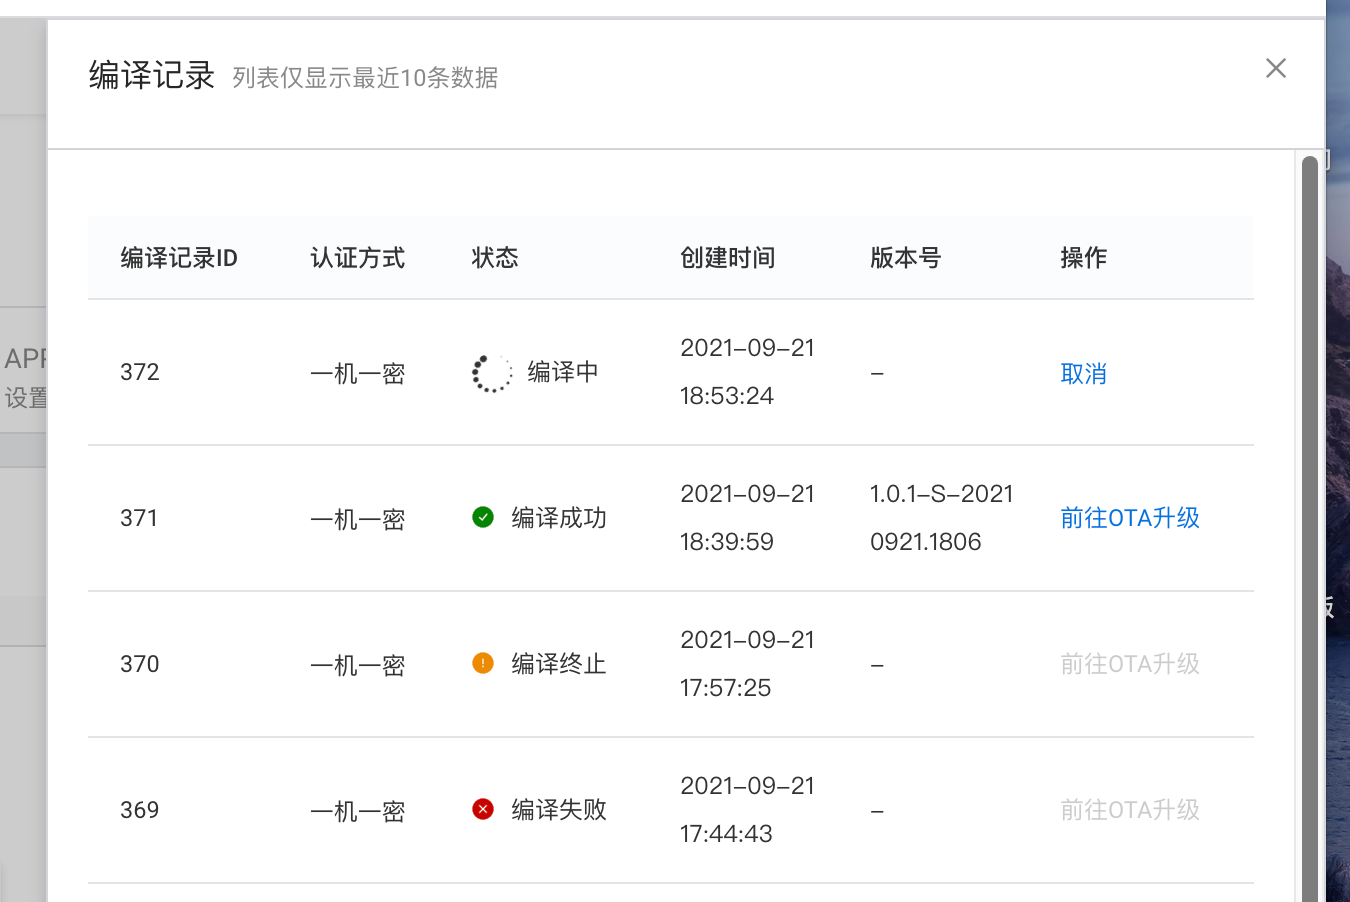The height and width of the screenshot is (902, 1350).
Task: Go to OTA升级 for record 371
Action: coord(1129,517)
